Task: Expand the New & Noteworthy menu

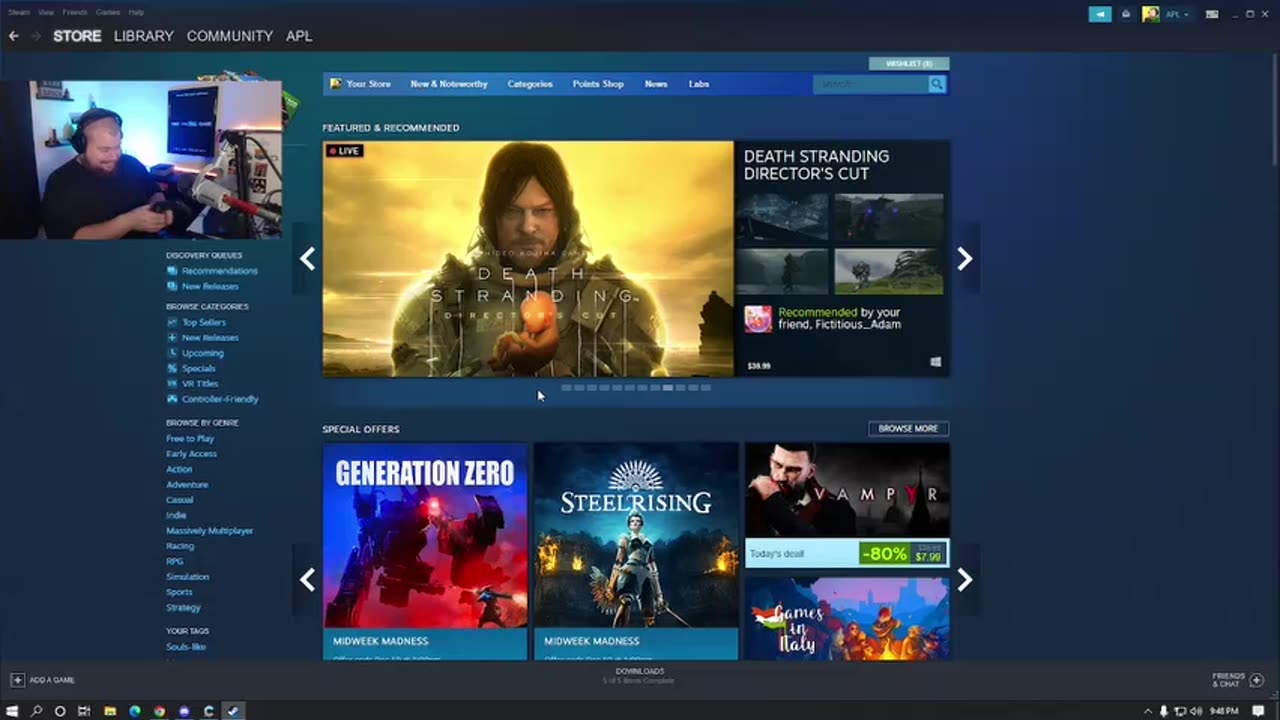Action: [449, 84]
